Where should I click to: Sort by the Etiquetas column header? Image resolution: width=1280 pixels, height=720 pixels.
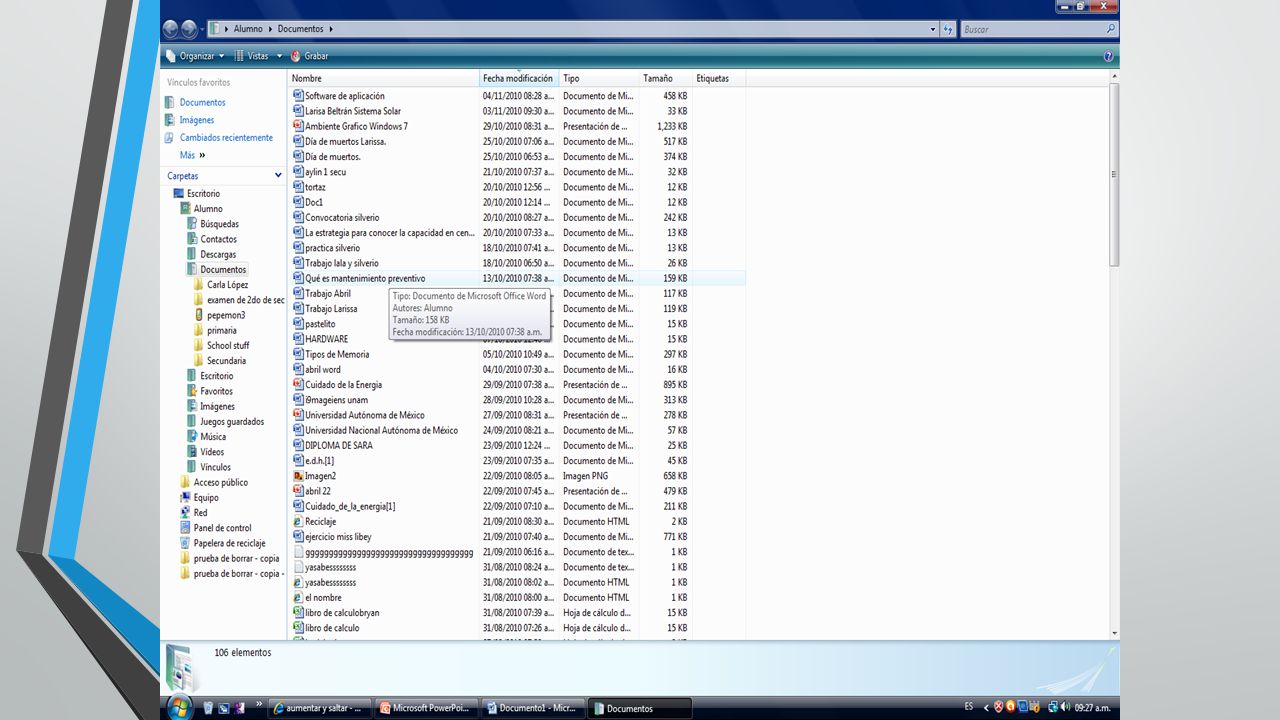(719, 78)
